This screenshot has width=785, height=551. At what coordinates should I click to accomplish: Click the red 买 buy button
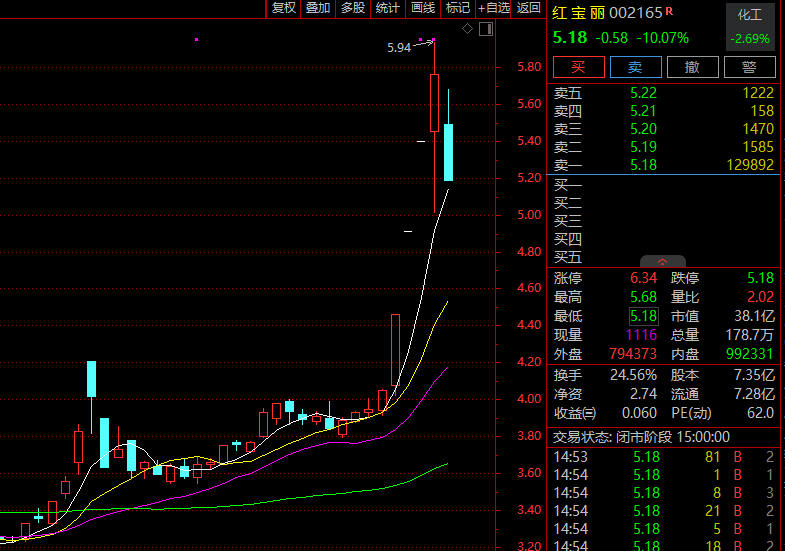point(579,67)
